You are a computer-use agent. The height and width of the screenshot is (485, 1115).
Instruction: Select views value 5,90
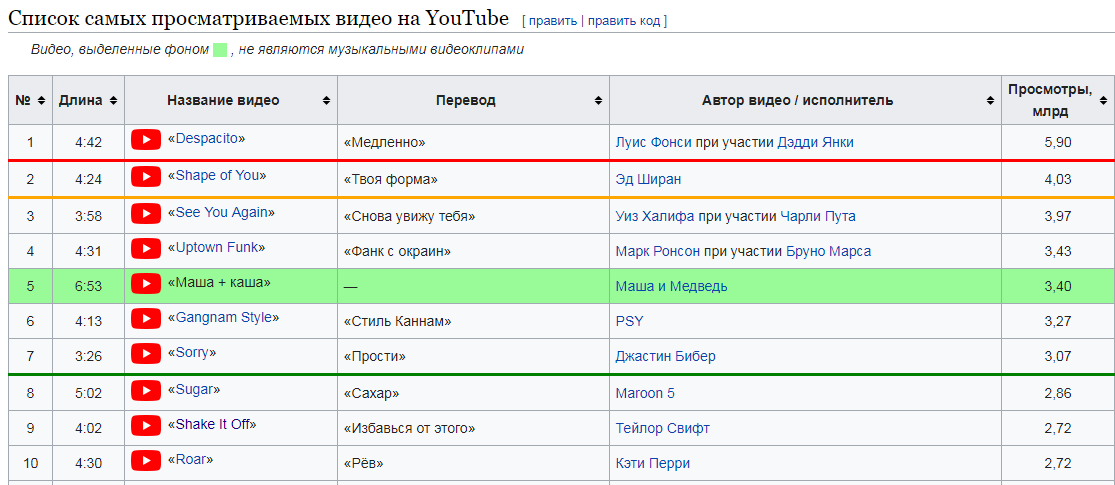tap(1057, 142)
